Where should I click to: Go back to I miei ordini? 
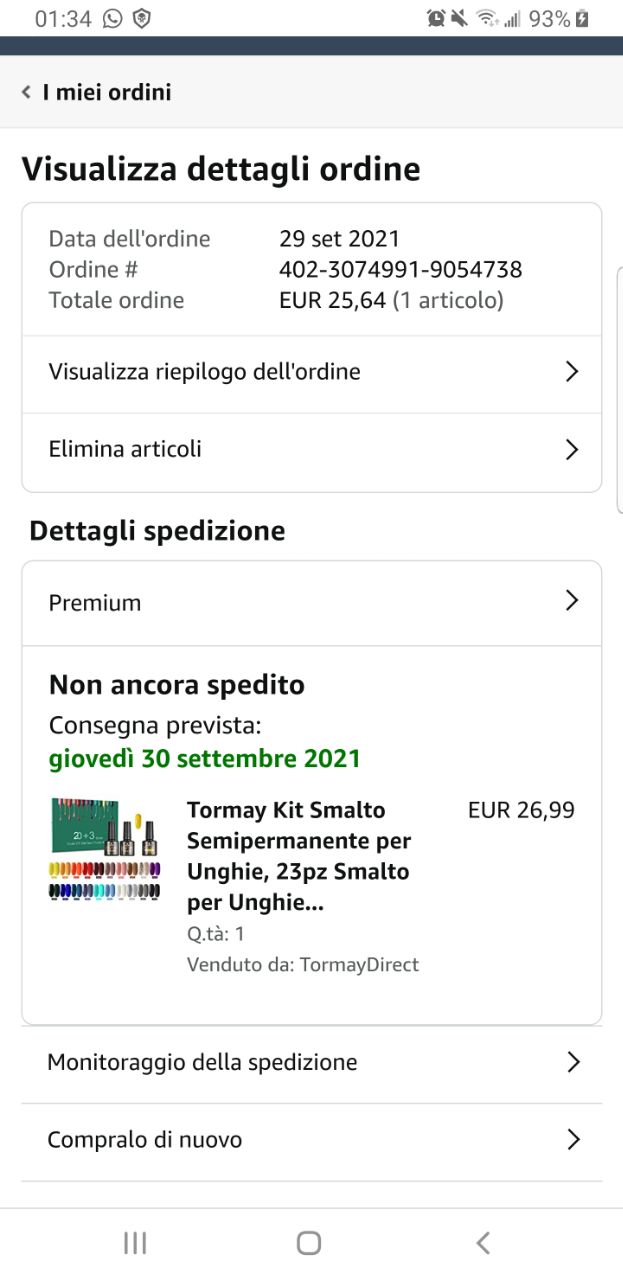coord(96,92)
